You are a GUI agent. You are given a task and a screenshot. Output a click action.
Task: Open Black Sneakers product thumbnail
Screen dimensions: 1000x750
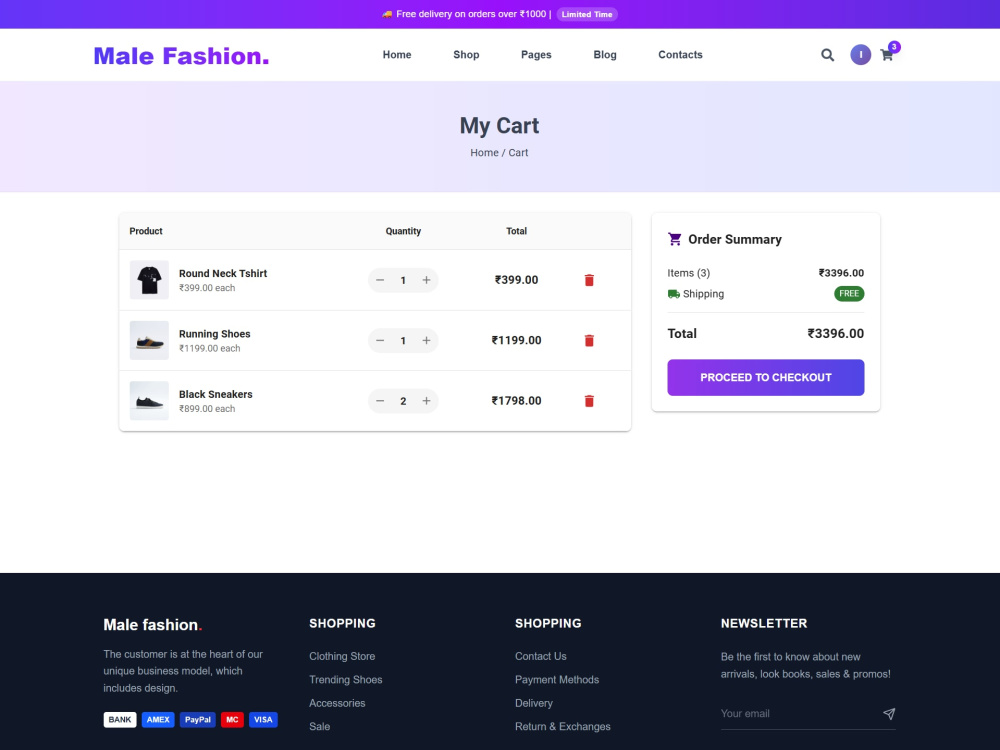click(149, 401)
